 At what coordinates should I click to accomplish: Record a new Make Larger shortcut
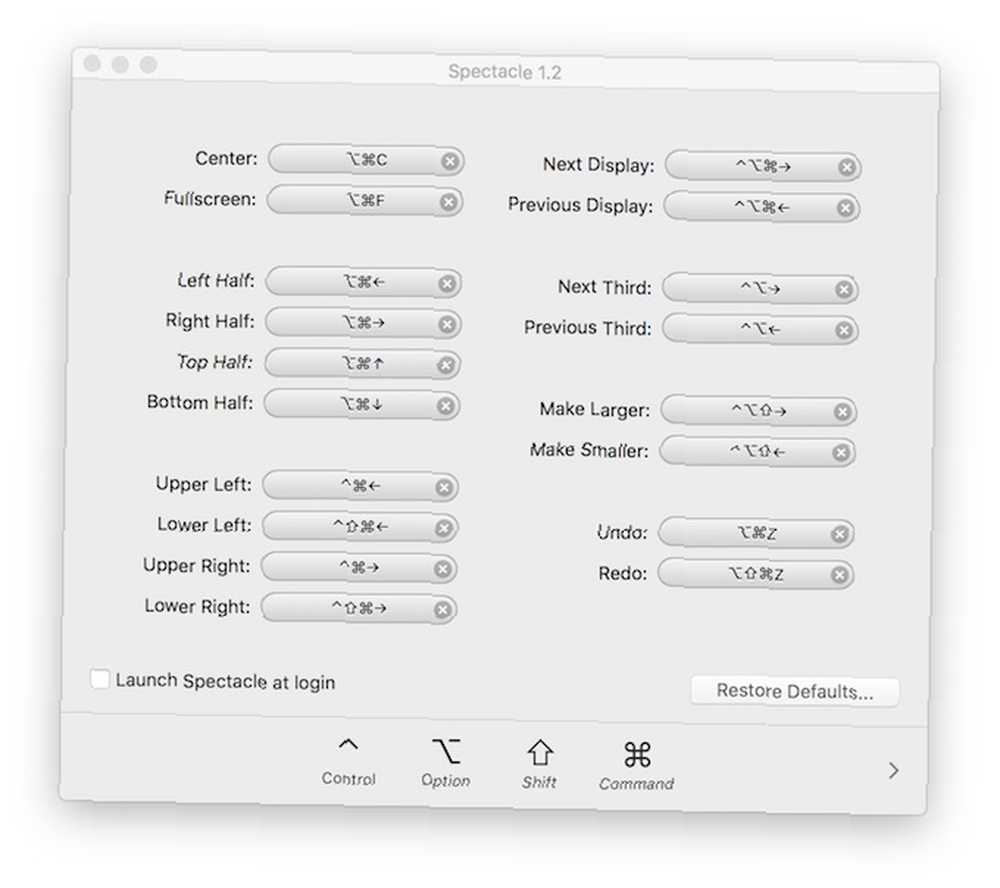pyautogui.click(x=758, y=410)
